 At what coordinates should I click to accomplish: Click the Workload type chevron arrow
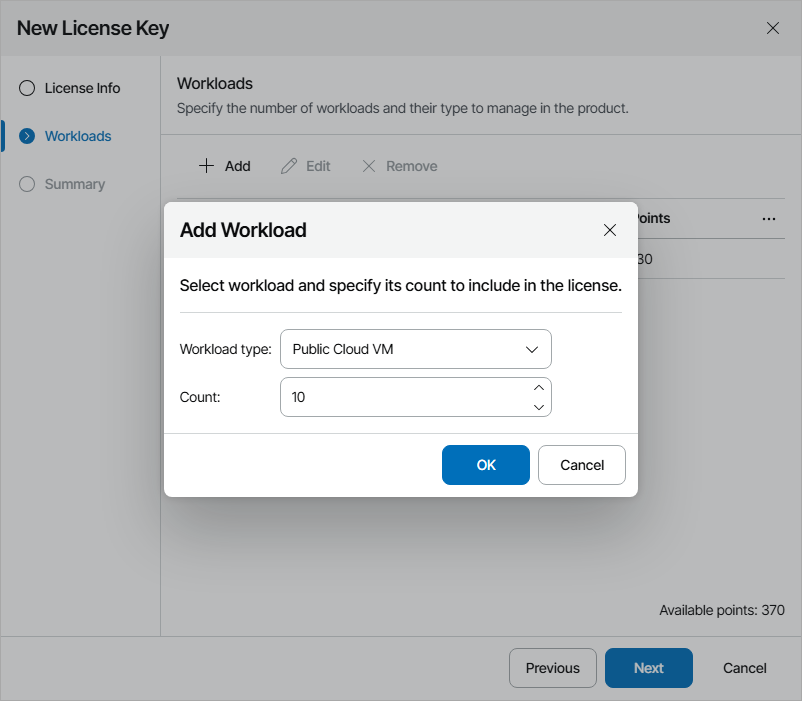tap(532, 349)
